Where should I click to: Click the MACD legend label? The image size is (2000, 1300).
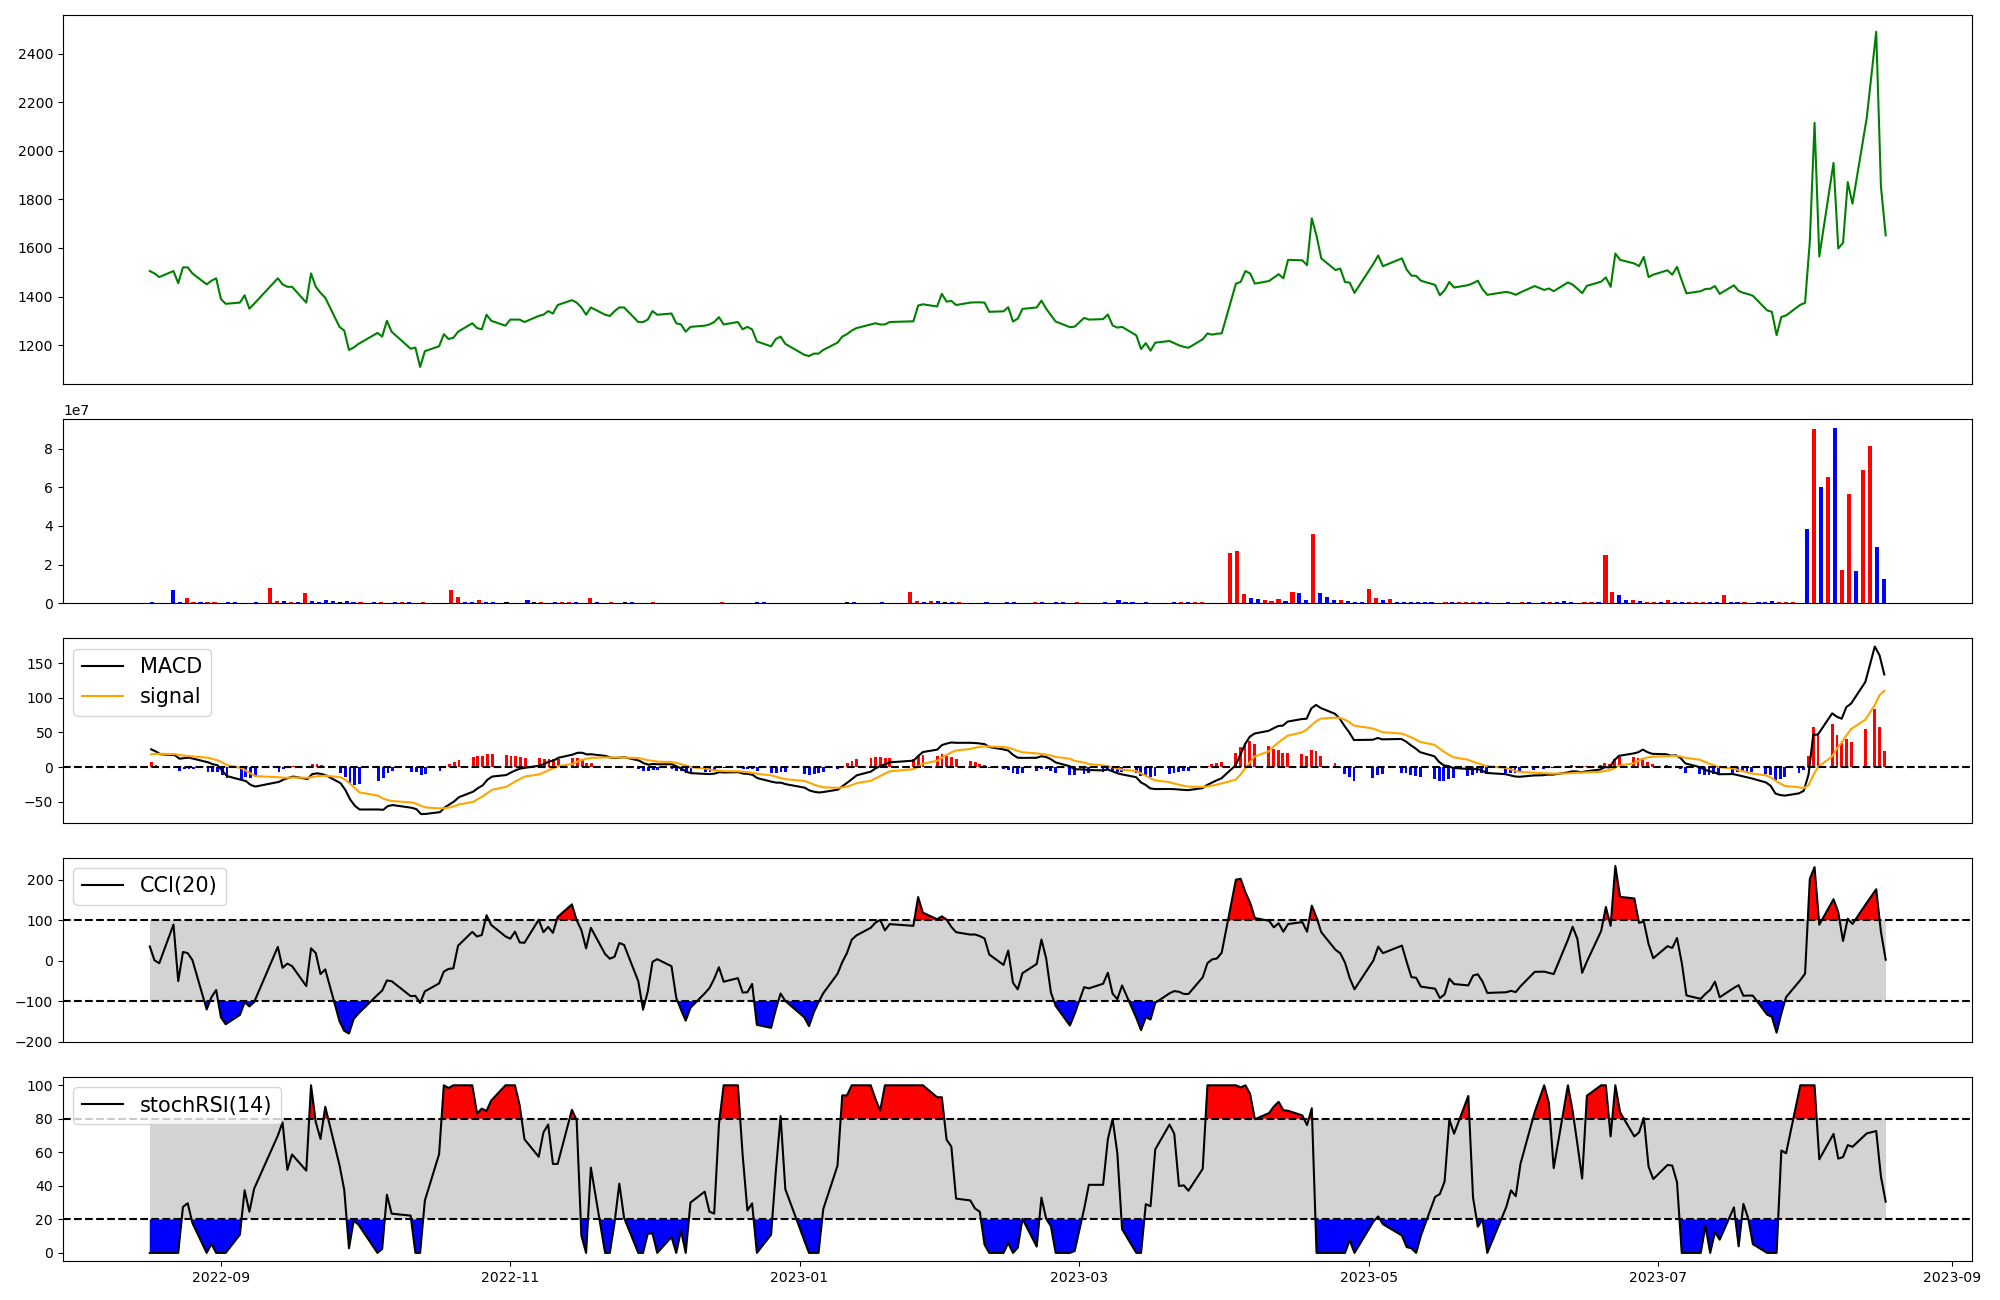point(170,666)
